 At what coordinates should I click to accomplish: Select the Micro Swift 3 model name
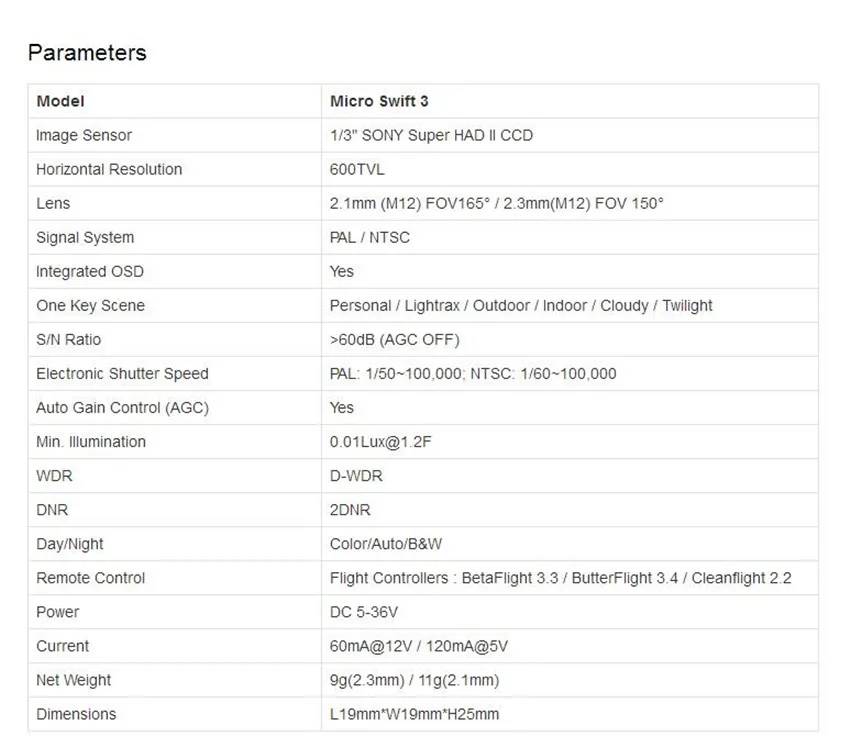click(379, 101)
